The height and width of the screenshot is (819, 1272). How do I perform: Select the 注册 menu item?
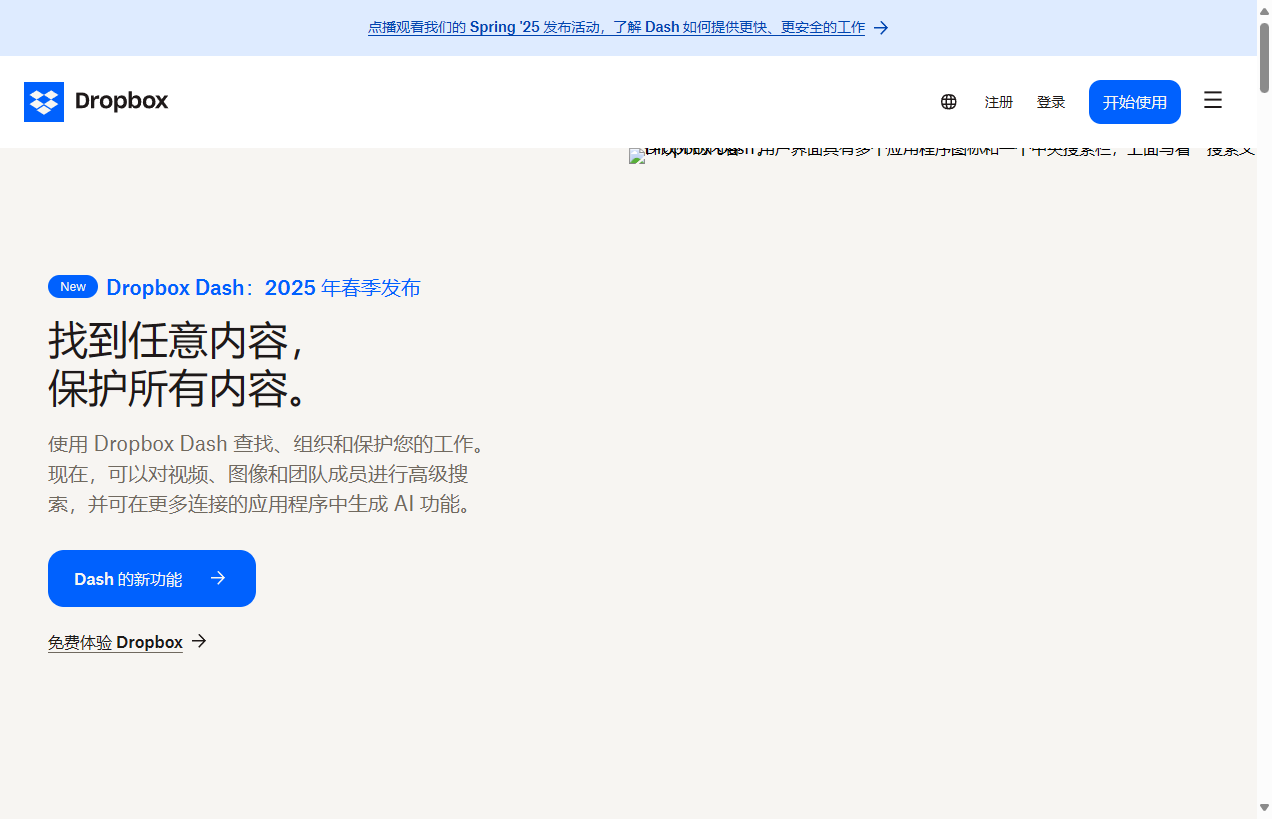coord(998,102)
